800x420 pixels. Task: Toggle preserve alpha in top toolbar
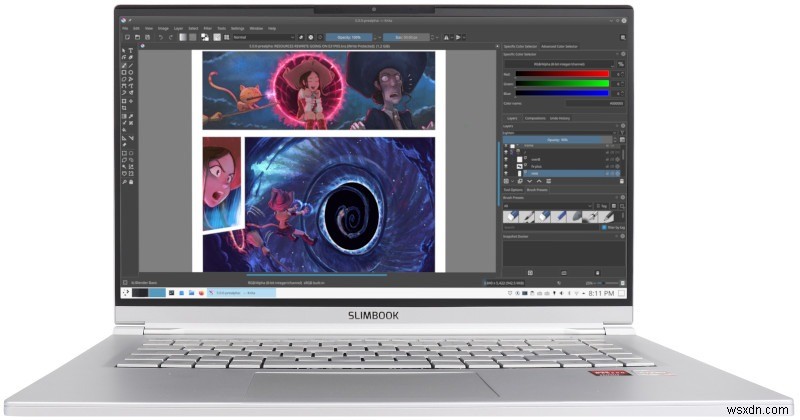[311, 37]
